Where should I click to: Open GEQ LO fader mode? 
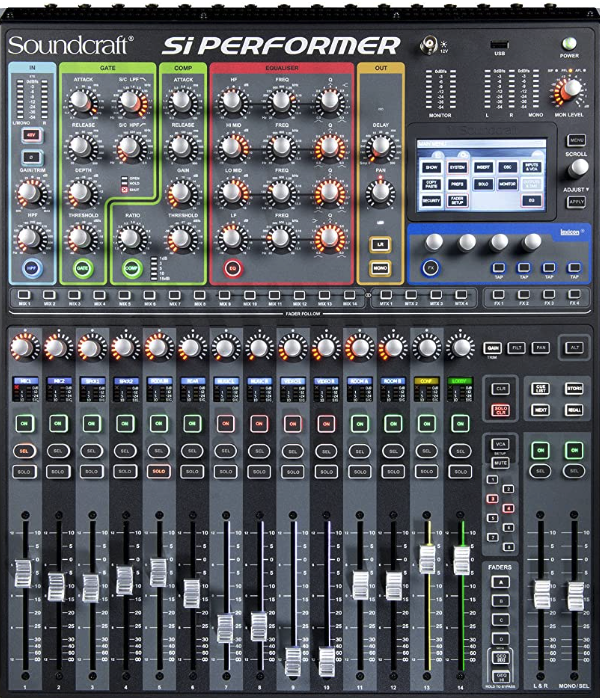point(501,658)
